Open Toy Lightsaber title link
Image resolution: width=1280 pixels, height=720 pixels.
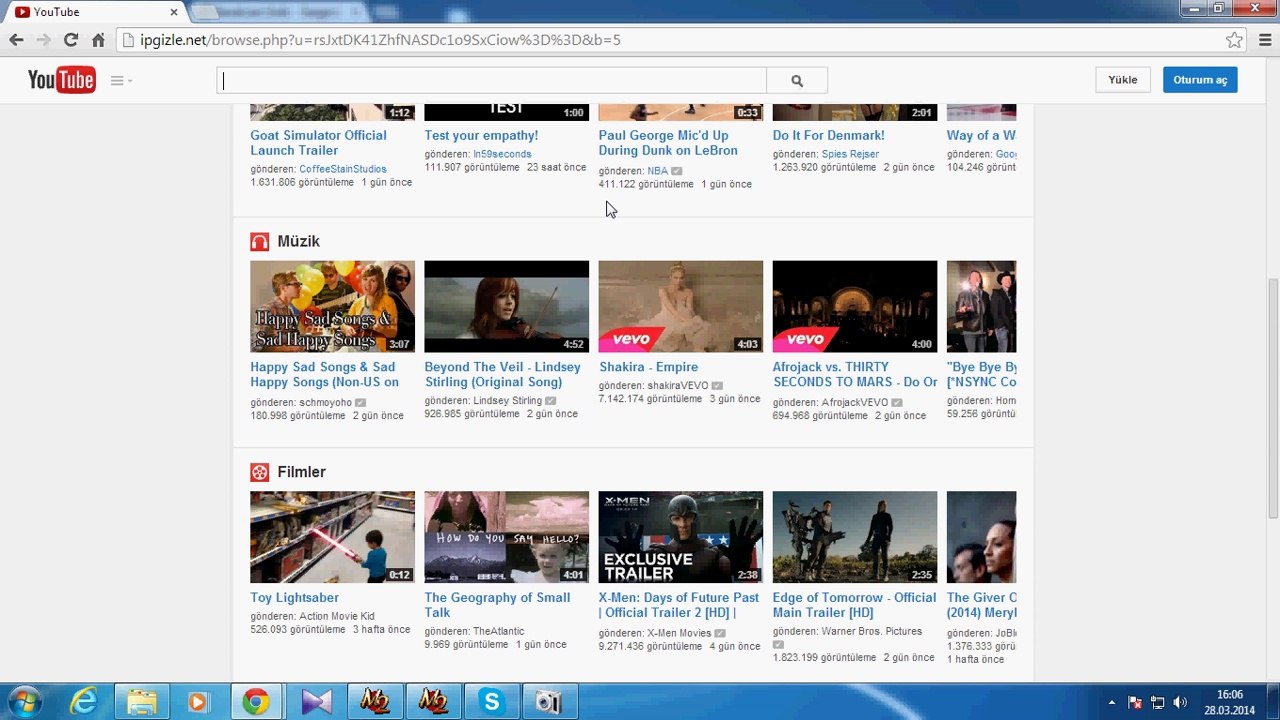click(x=294, y=598)
